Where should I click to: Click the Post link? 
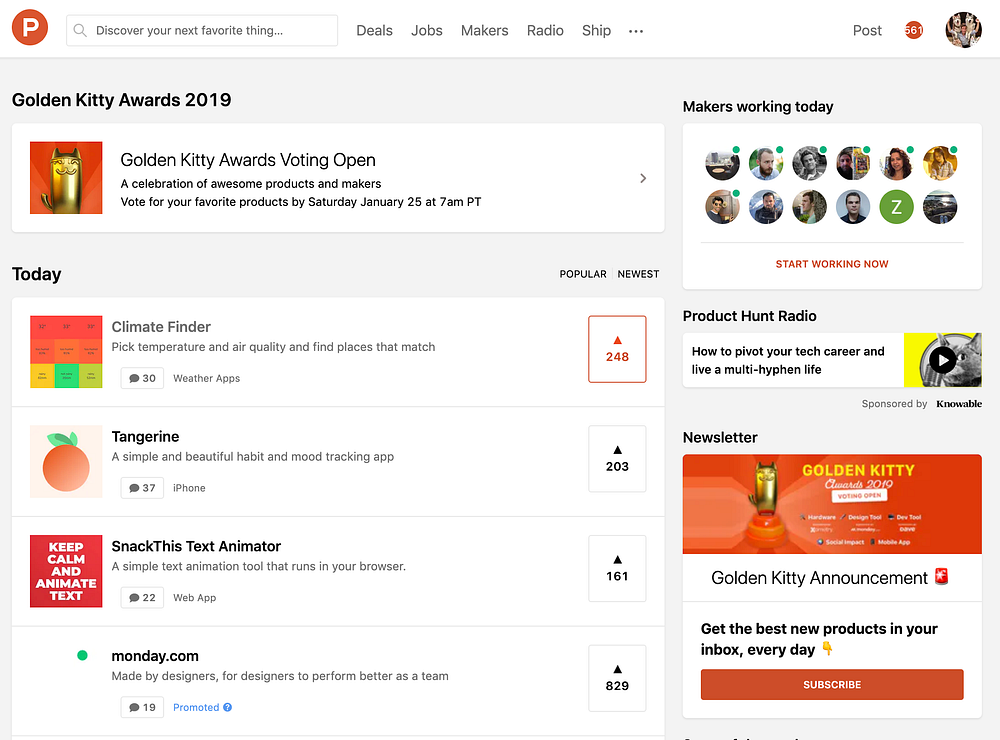tap(867, 31)
